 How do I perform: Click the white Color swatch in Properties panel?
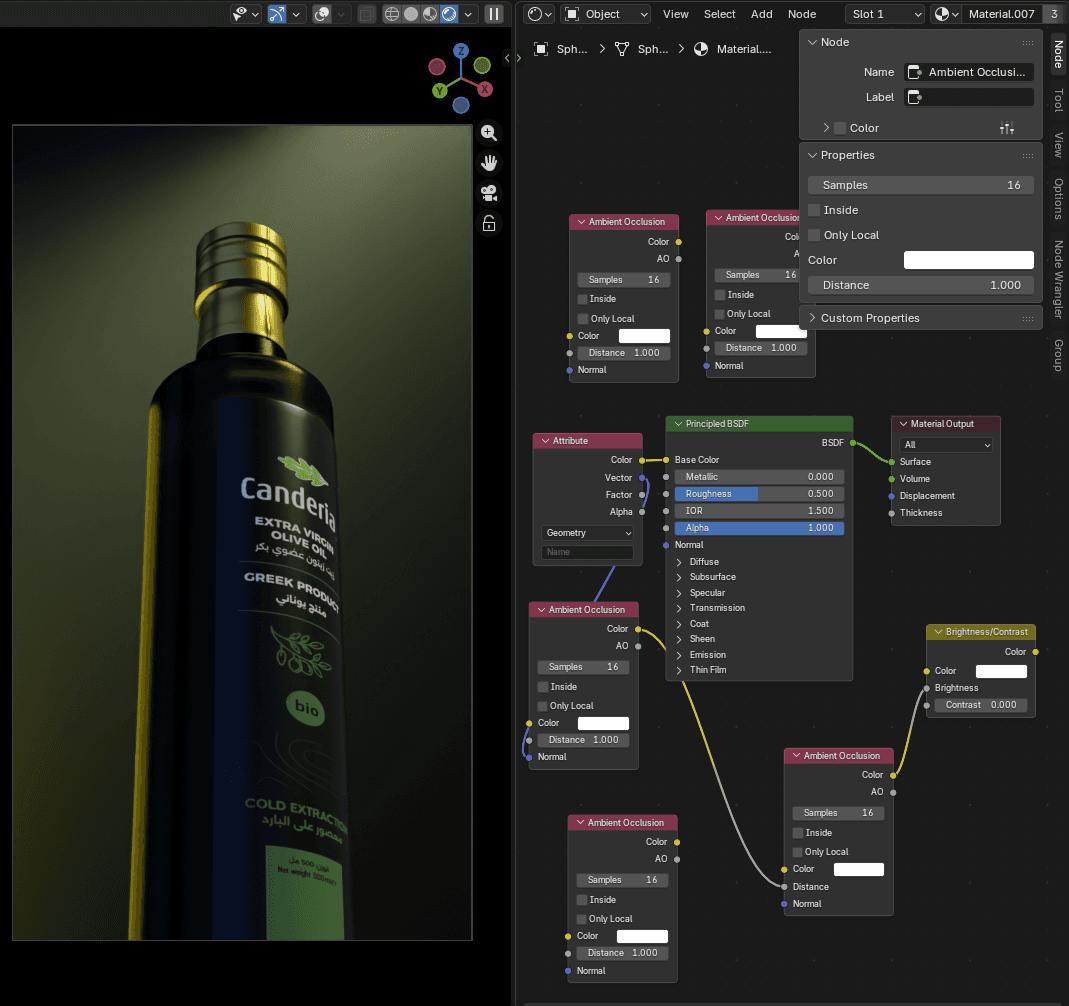point(968,260)
